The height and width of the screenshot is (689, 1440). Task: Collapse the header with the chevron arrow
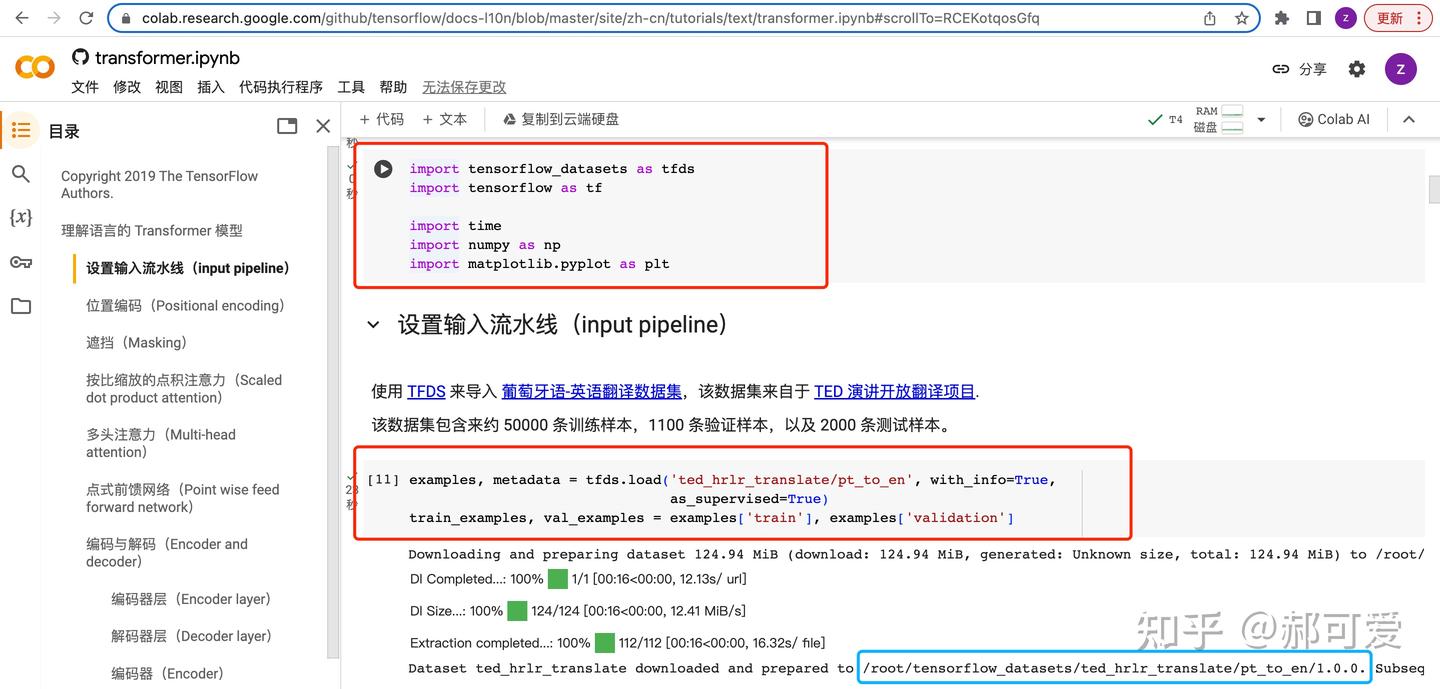(x=1409, y=119)
